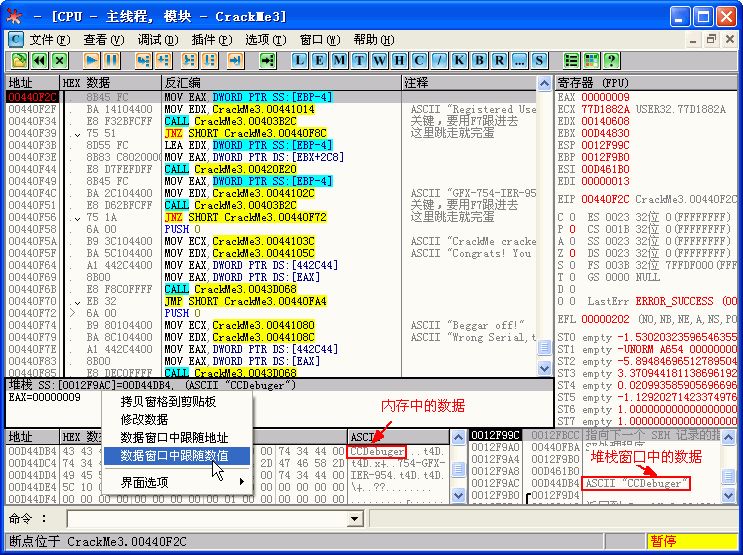743x555 pixels.
Task: Open Executable modules with E icon
Action: coord(319,61)
